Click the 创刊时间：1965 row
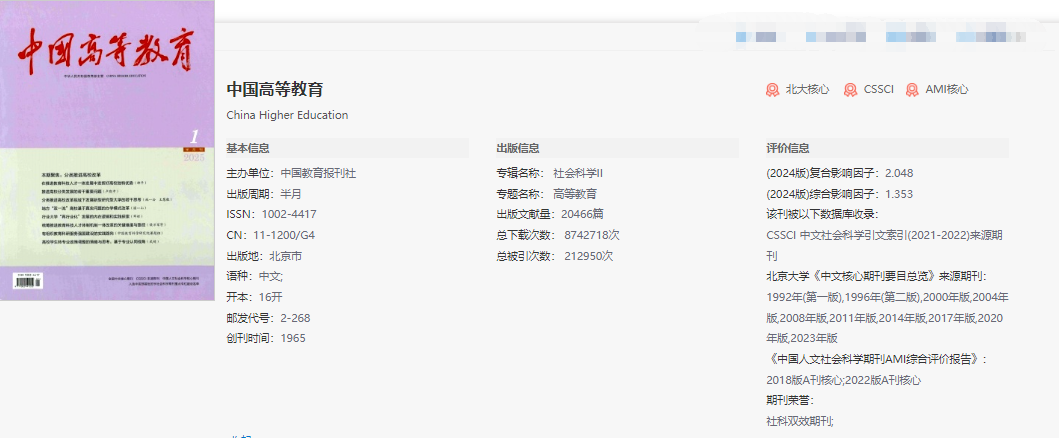1059x438 pixels. coord(266,338)
